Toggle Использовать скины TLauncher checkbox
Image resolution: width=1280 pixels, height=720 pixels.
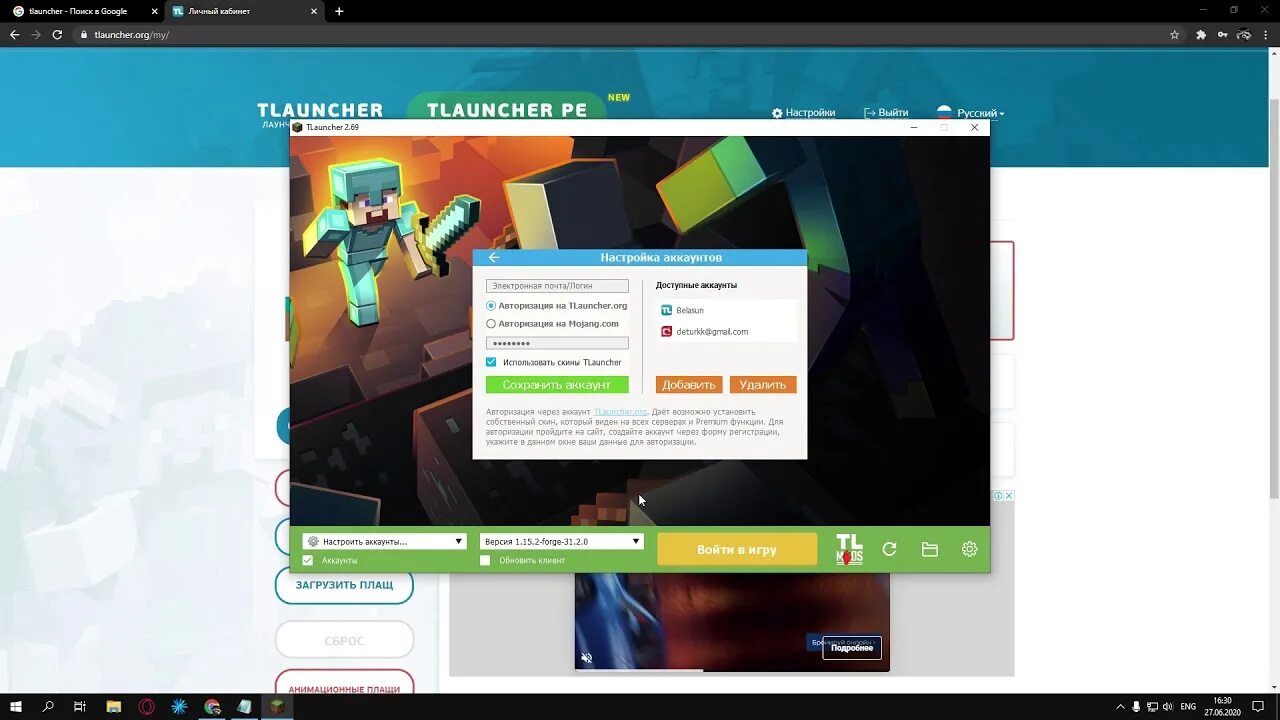coord(491,362)
